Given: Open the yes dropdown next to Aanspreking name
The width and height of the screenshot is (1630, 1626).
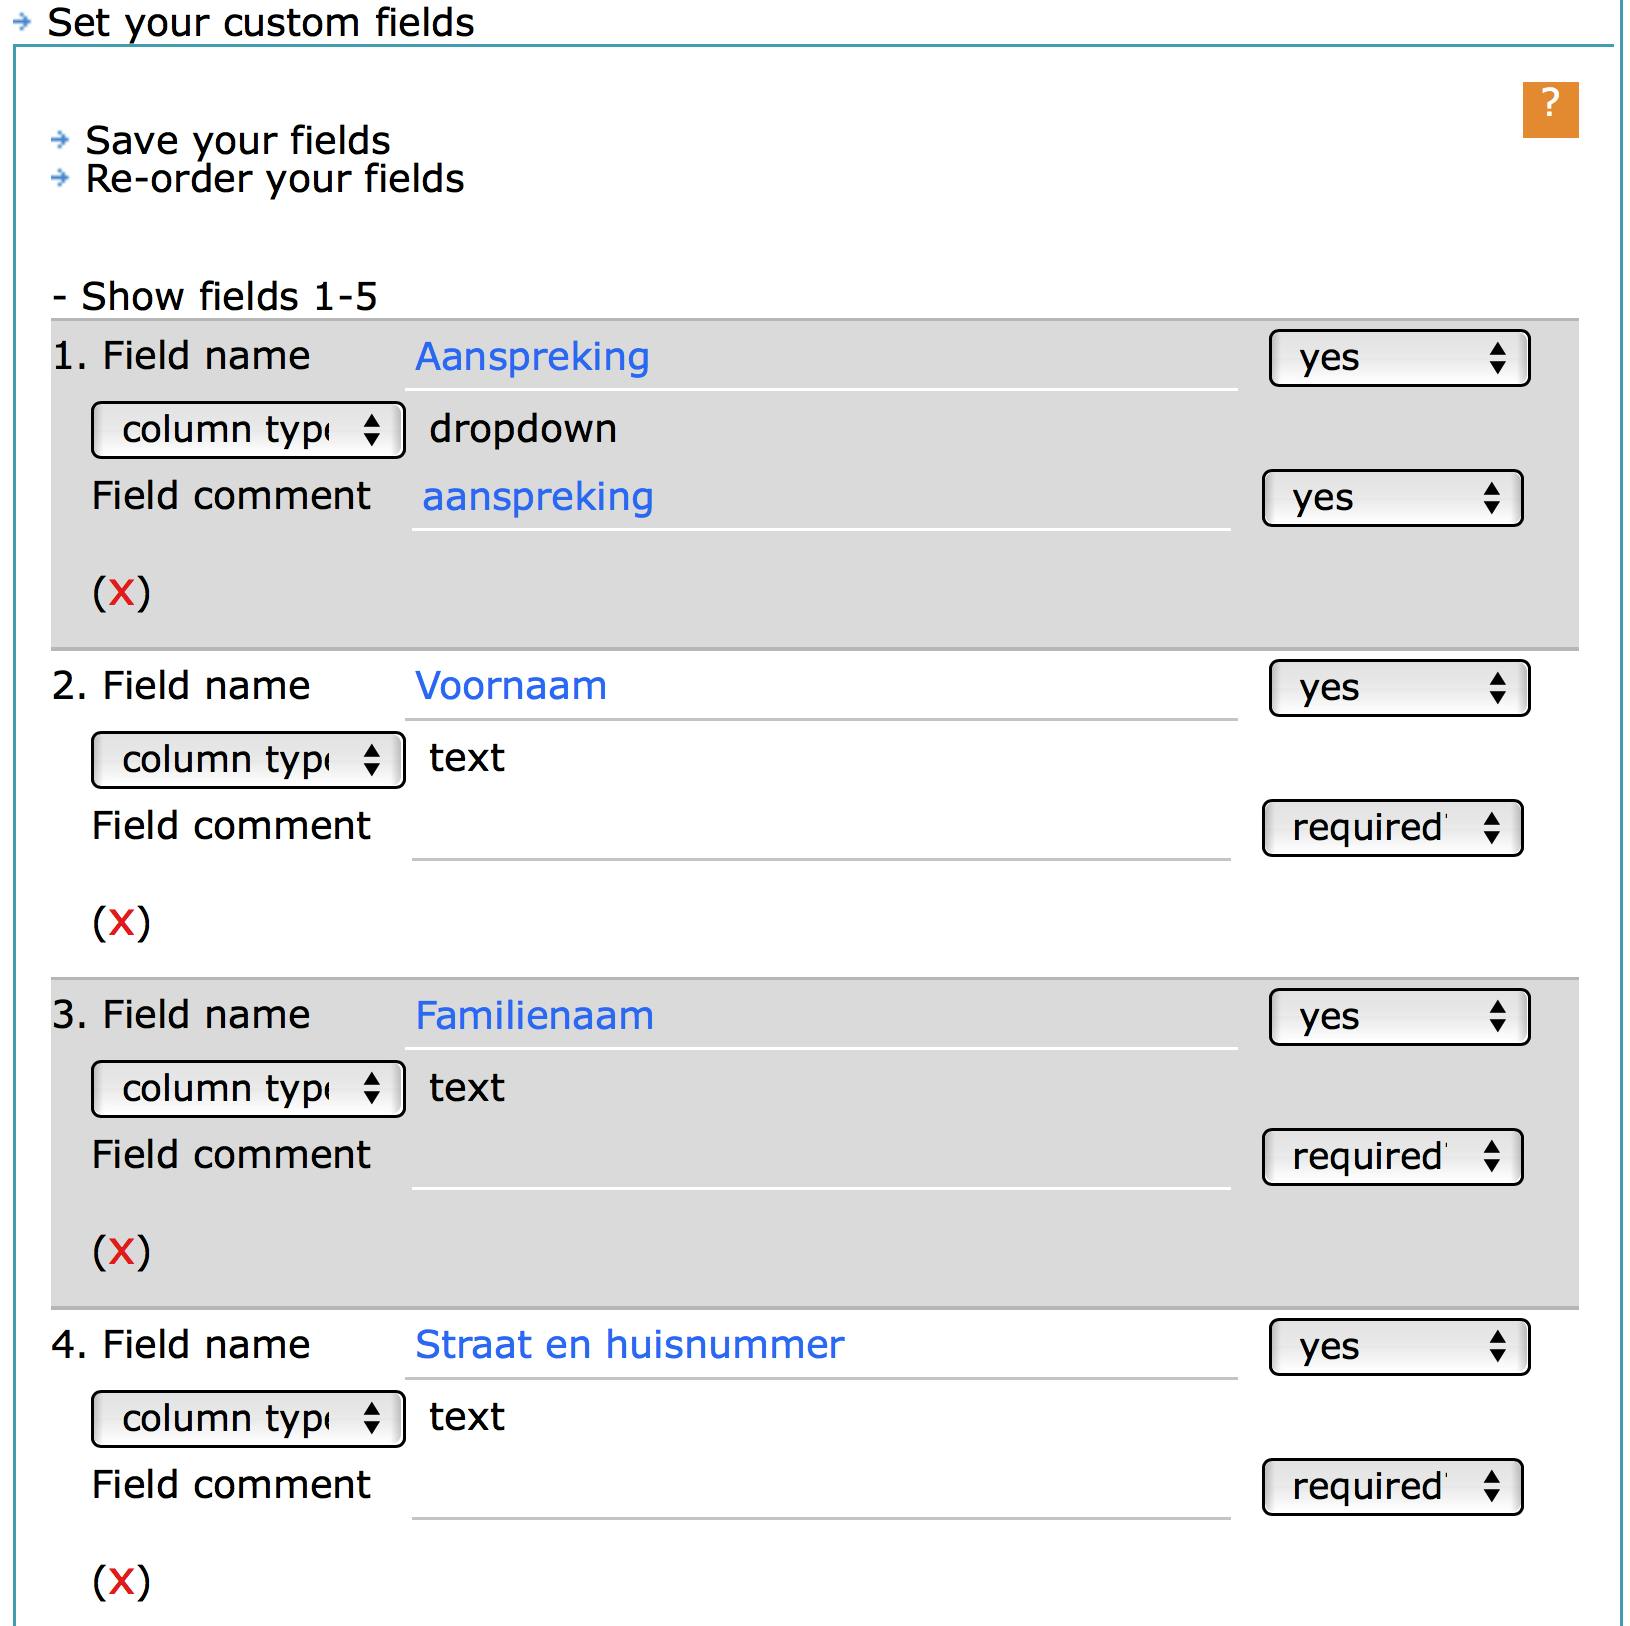Looking at the screenshot, I should (x=1398, y=358).
